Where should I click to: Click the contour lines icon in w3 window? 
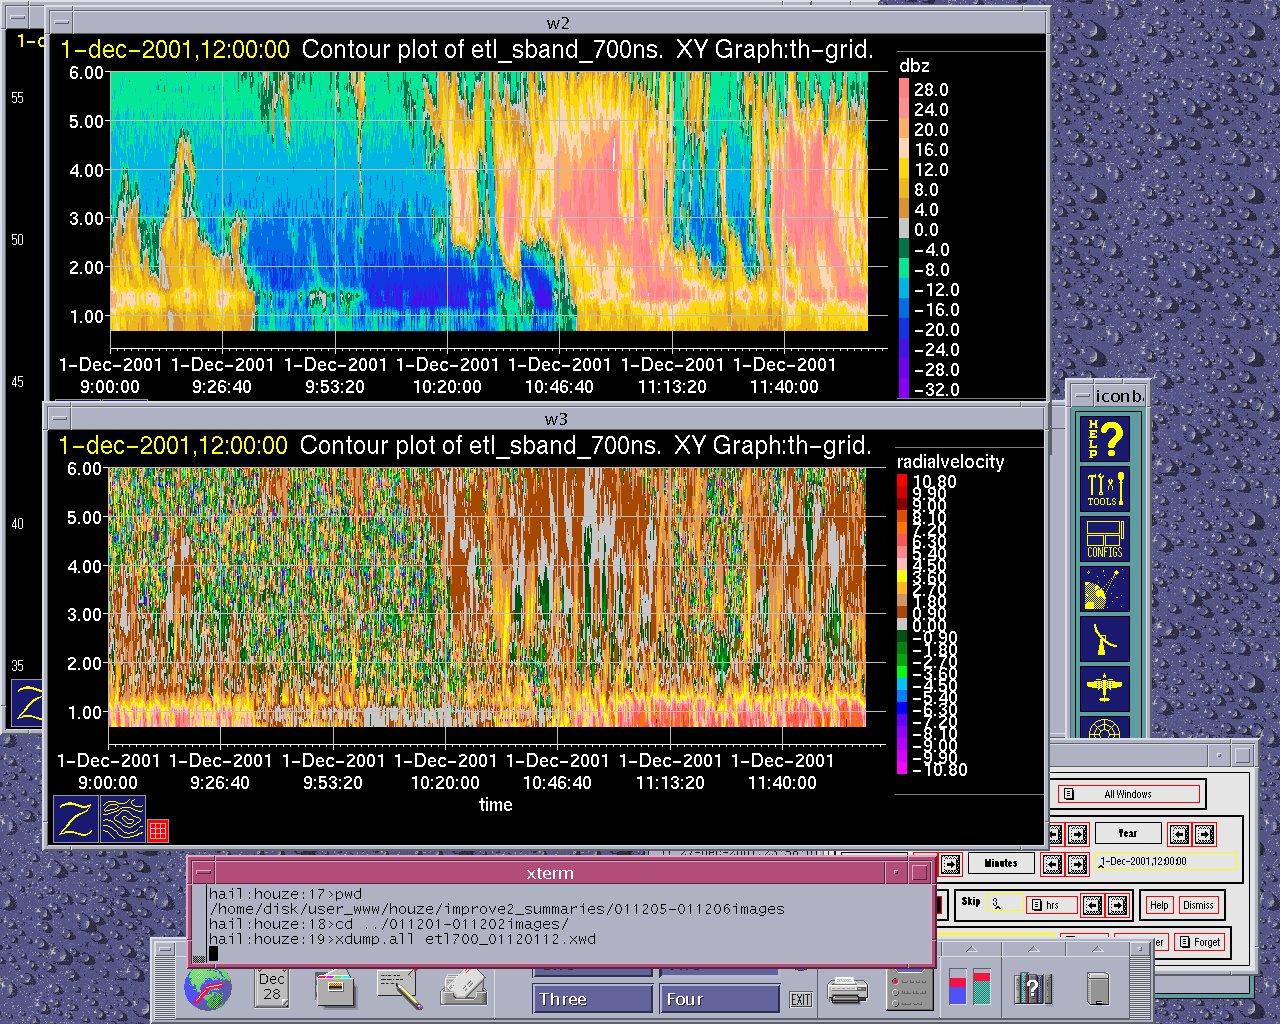point(123,819)
